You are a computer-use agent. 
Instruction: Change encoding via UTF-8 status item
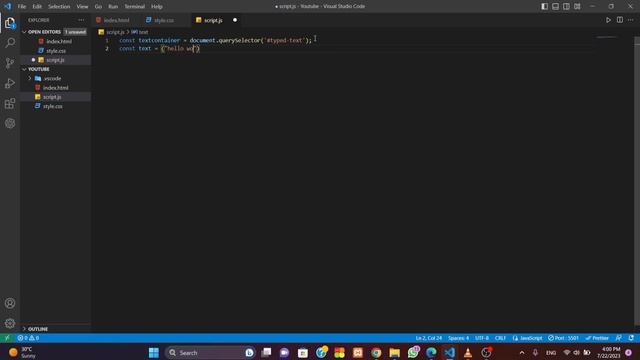[482, 338]
